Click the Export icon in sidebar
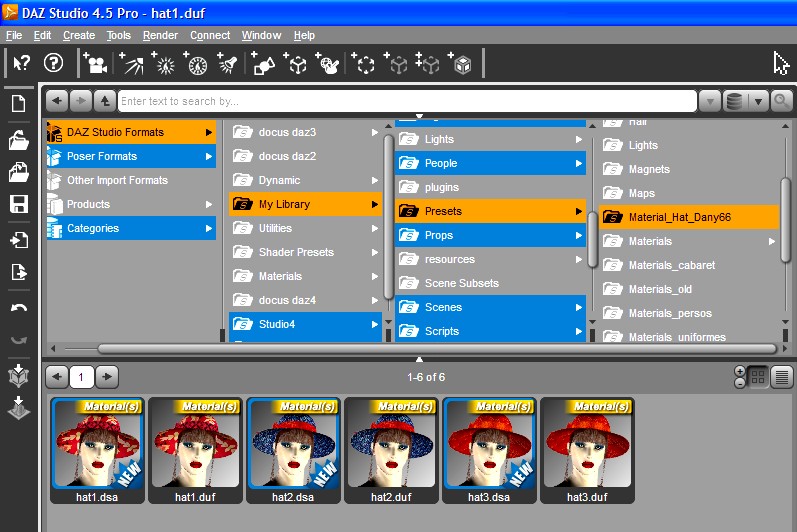797x532 pixels. [x=19, y=272]
